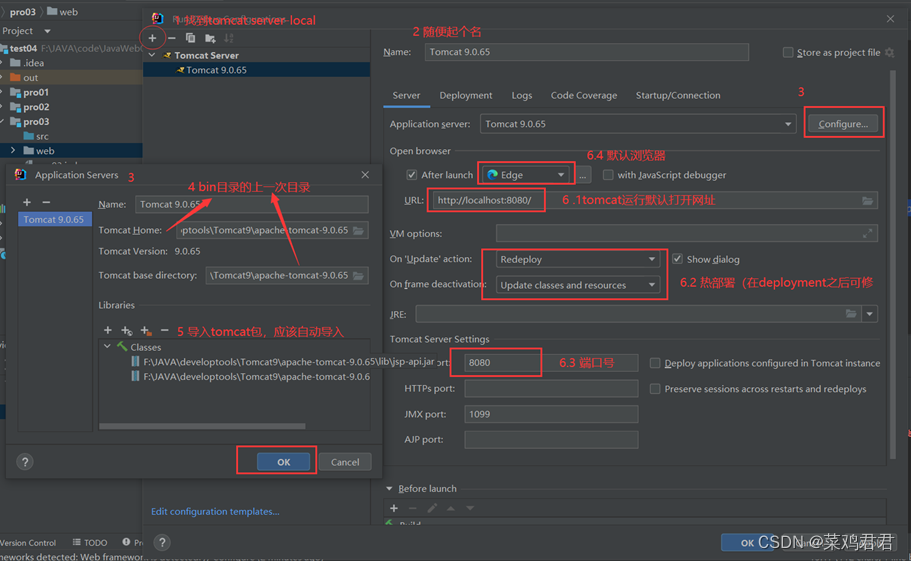
Task: Close the Application Servers dialog
Action: [365, 175]
